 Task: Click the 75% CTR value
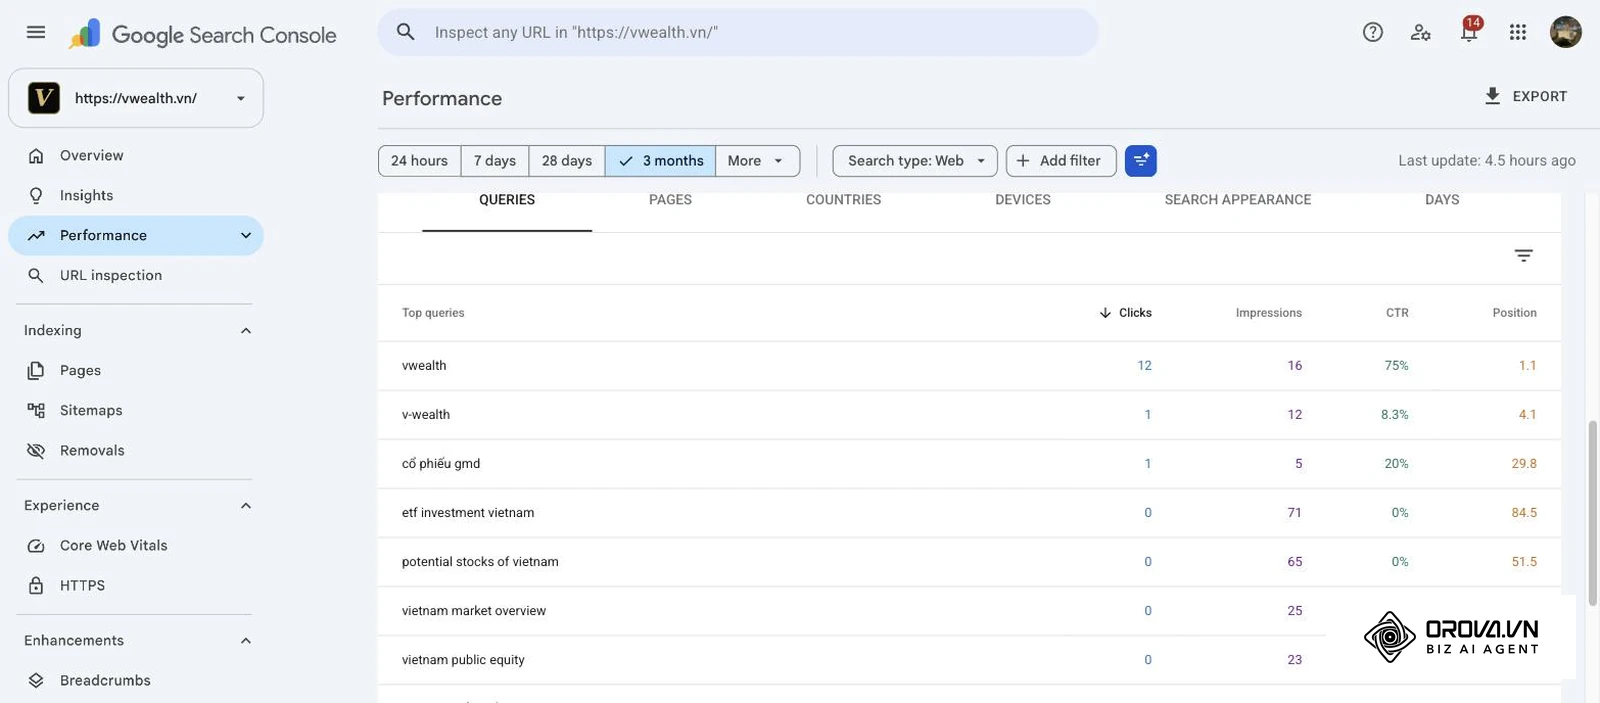1396,366
